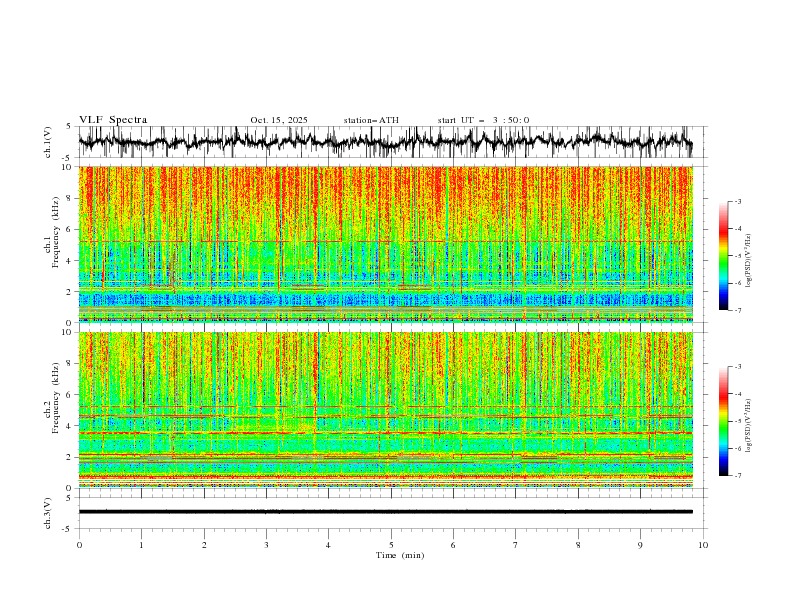Screen dimensions: 792x612
Task: Click the "-7" tick on ch.1 color bar
Action: [738, 310]
